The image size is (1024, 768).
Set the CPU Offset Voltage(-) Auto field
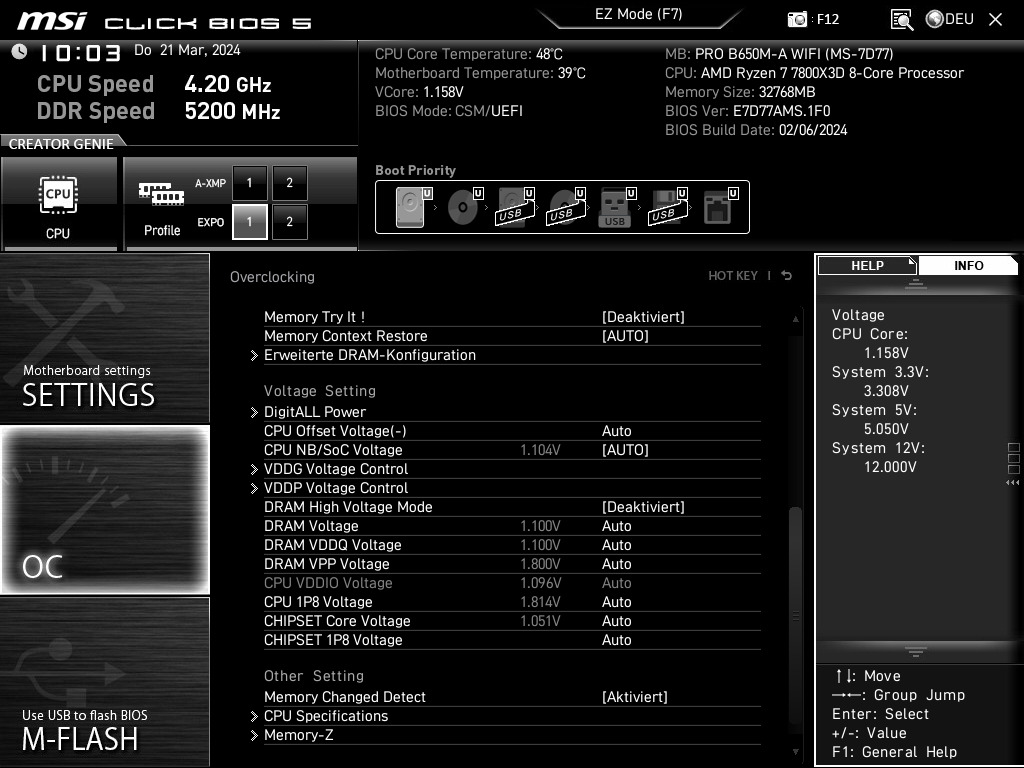tap(616, 431)
